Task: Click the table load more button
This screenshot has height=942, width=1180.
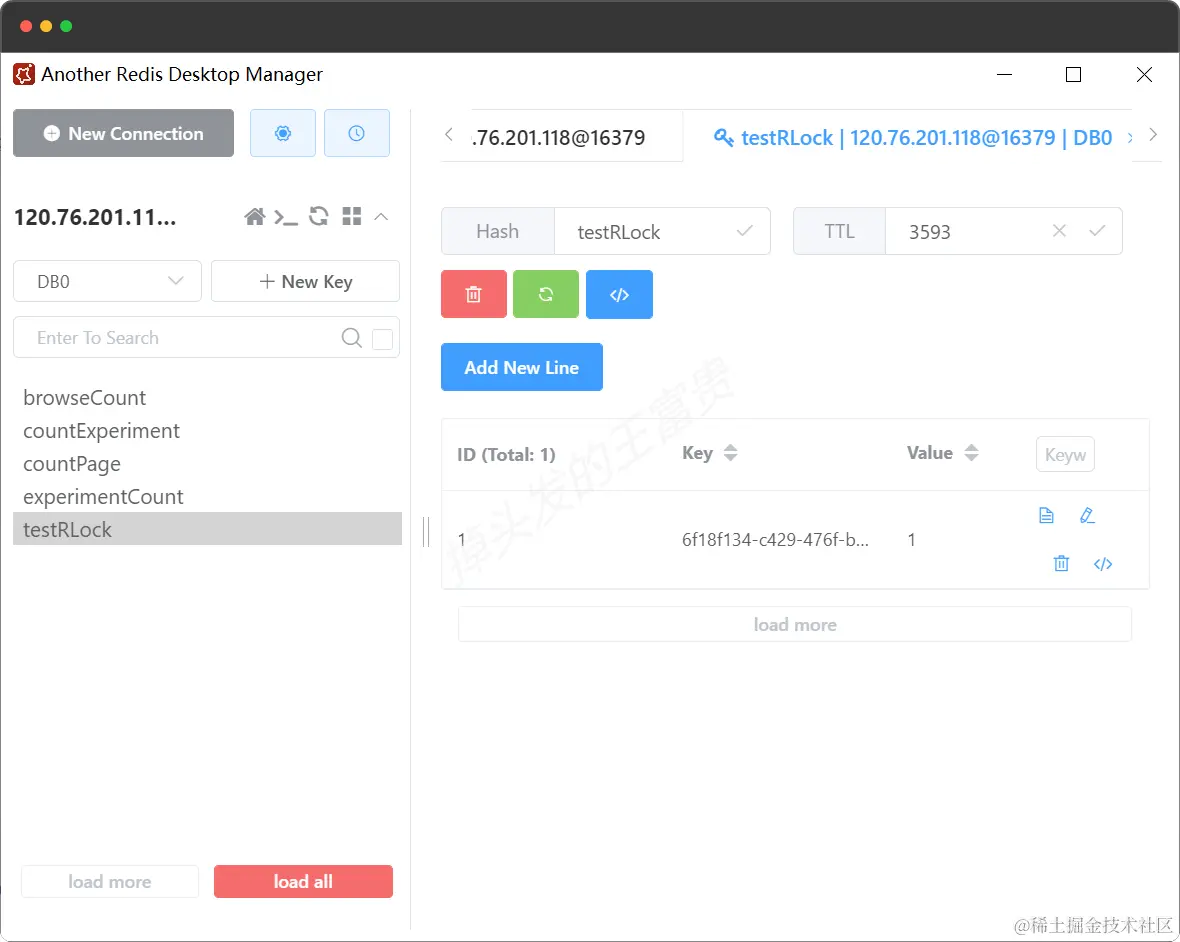Action: [795, 624]
